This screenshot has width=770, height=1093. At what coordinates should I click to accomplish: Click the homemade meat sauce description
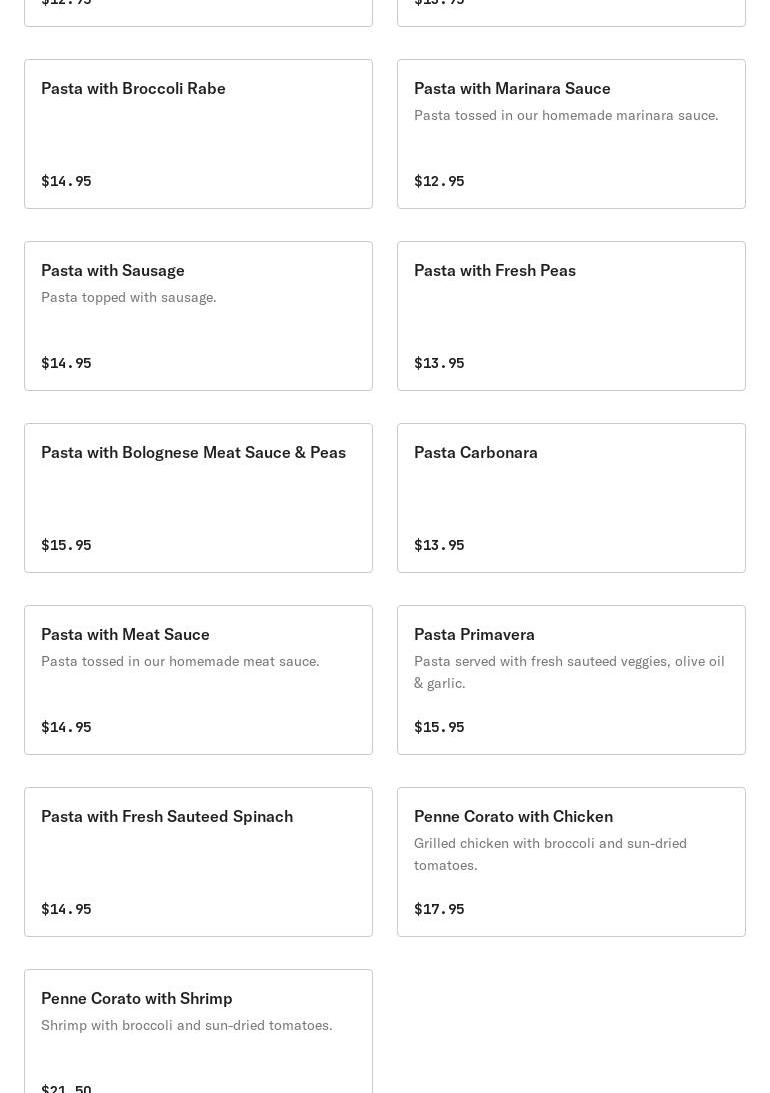tap(180, 662)
